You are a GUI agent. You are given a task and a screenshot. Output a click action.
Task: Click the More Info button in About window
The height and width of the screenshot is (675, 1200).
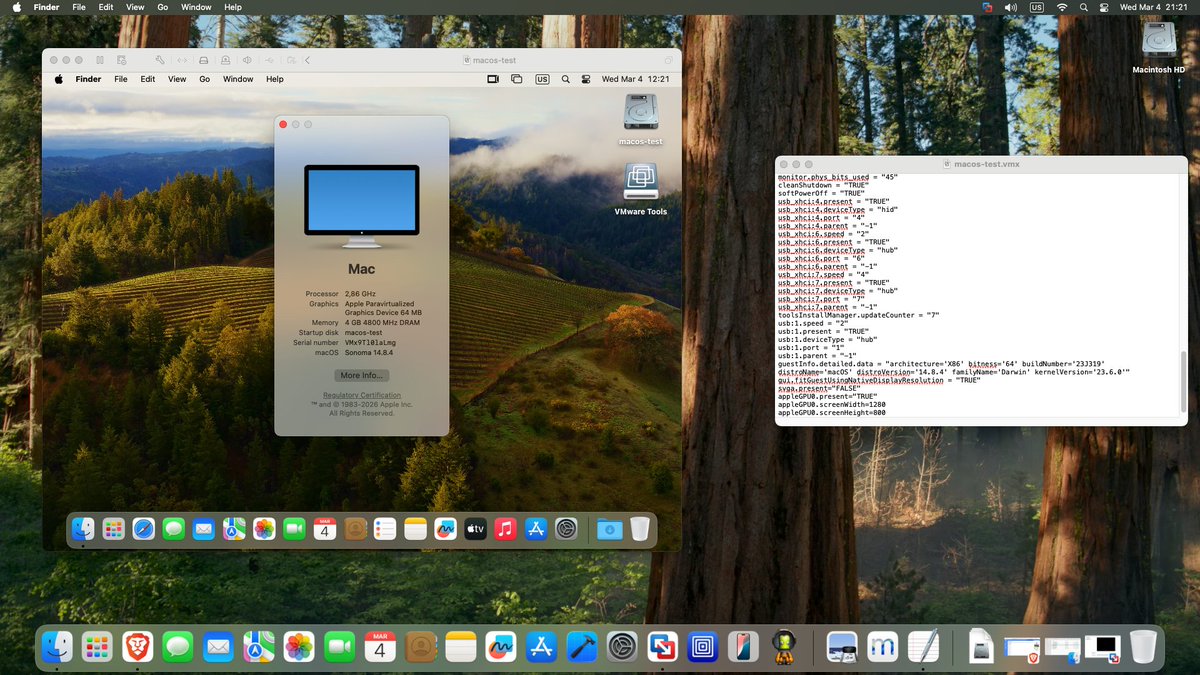pos(361,375)
